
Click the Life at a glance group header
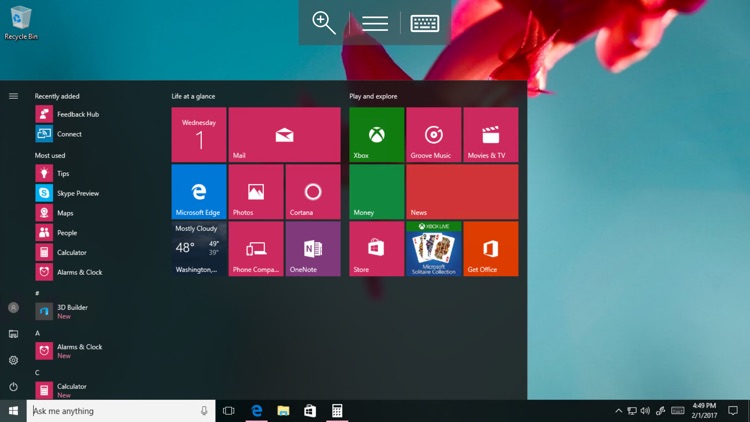point(193,96)
